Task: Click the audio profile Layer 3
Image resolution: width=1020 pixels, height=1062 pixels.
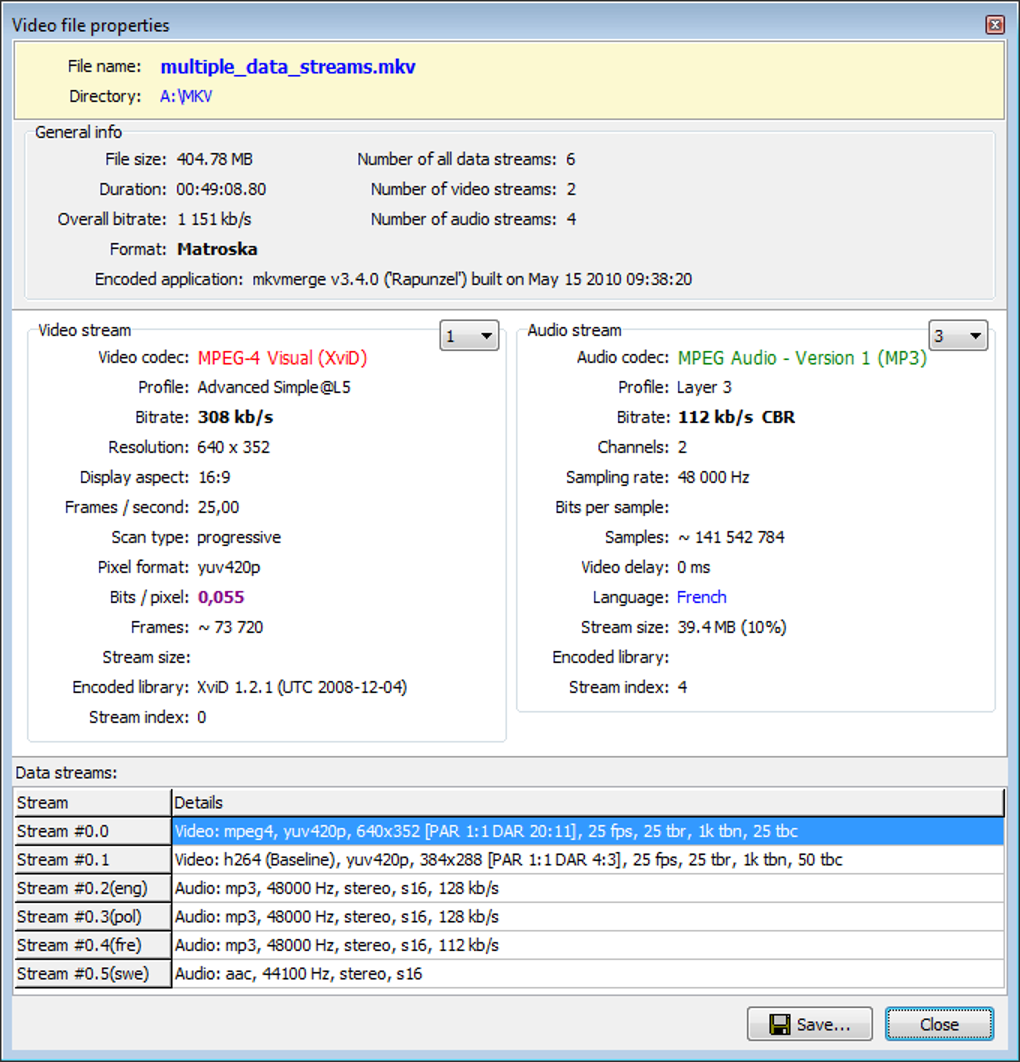Action: tap(704, 387)
